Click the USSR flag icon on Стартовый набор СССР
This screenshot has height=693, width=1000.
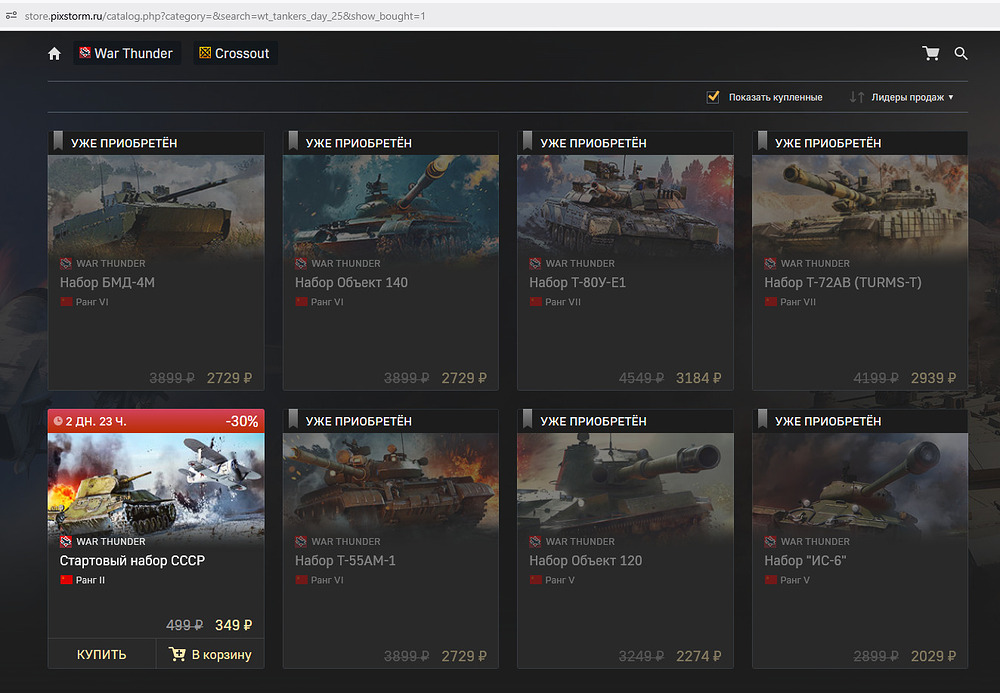click(x=66, y=580)
